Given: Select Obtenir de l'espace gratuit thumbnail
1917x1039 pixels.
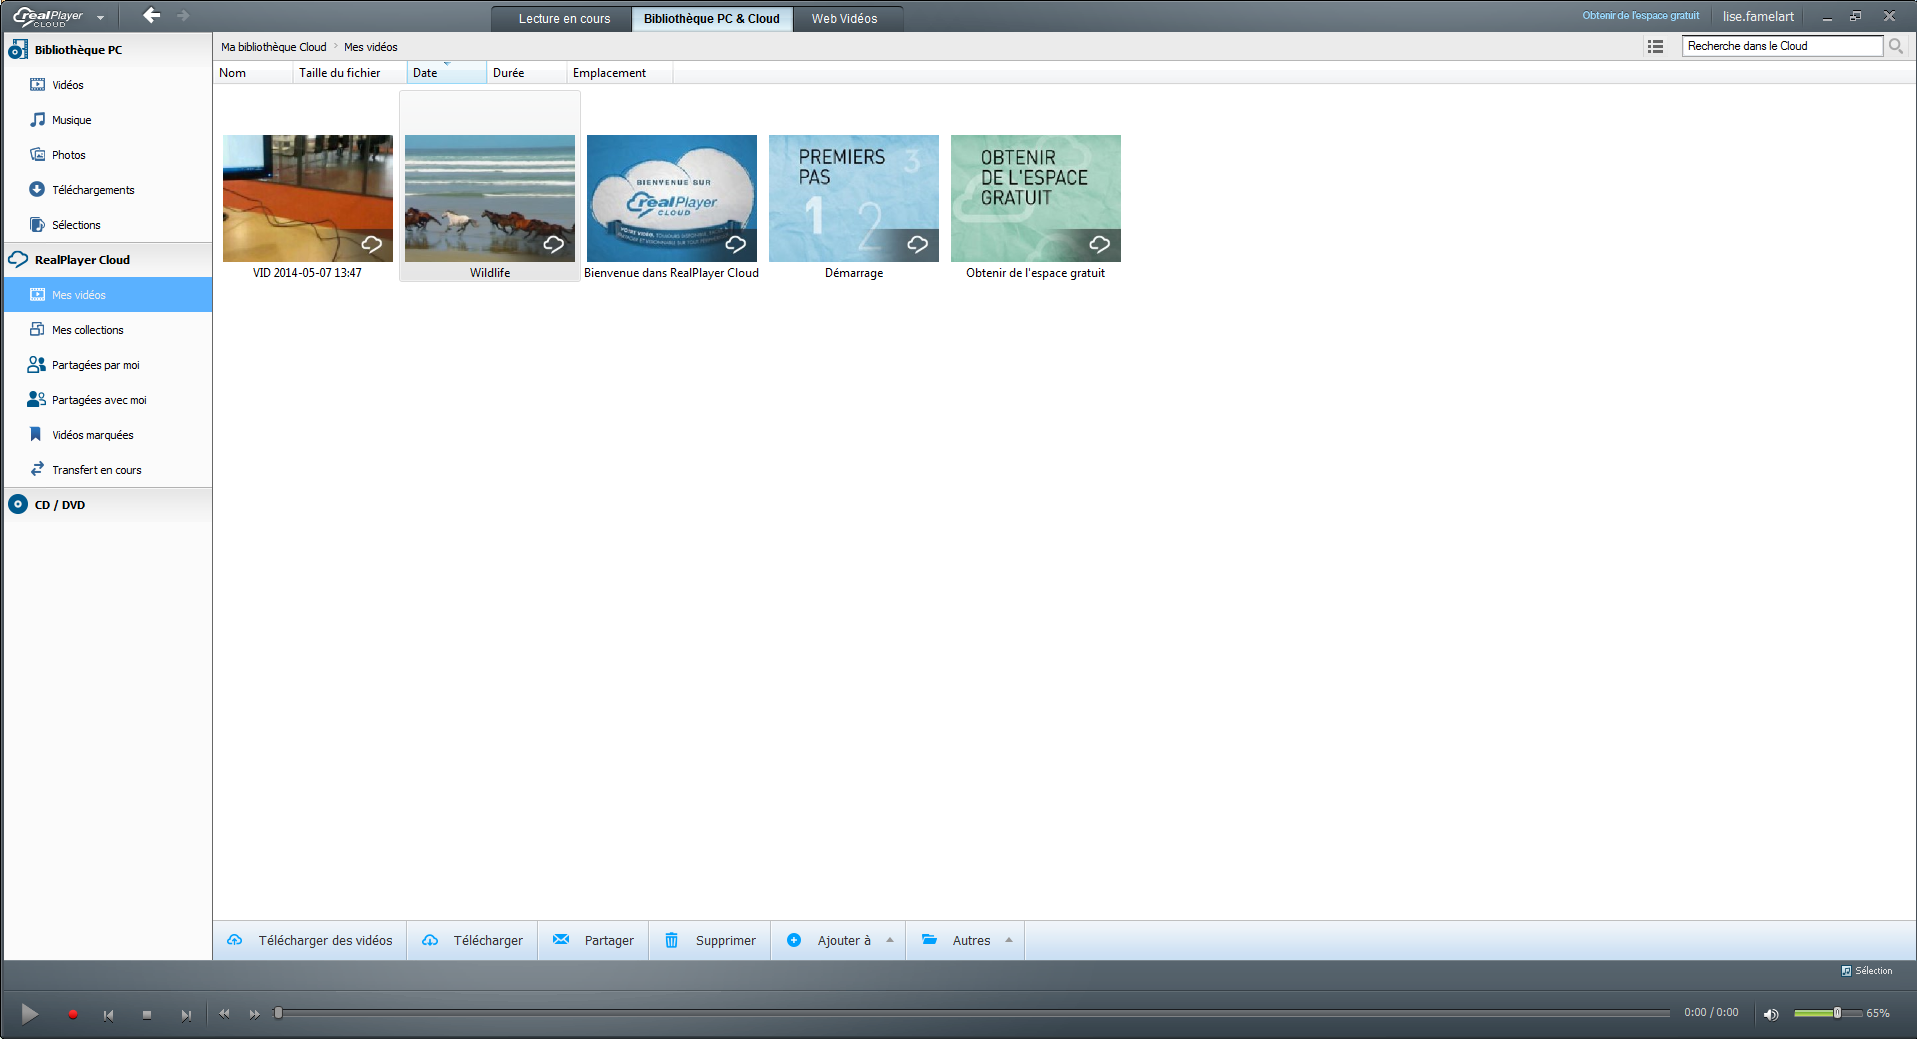Looking at the screenshot, I should [1036, 198].
